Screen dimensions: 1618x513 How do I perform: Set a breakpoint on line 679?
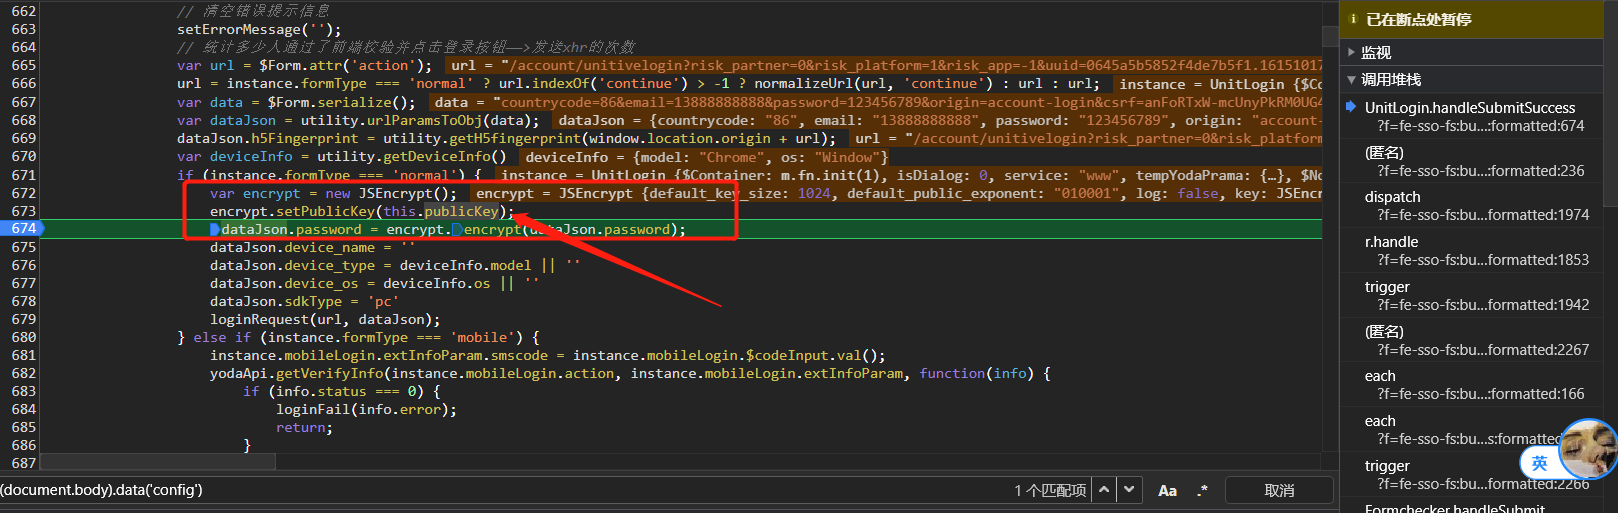23,319
